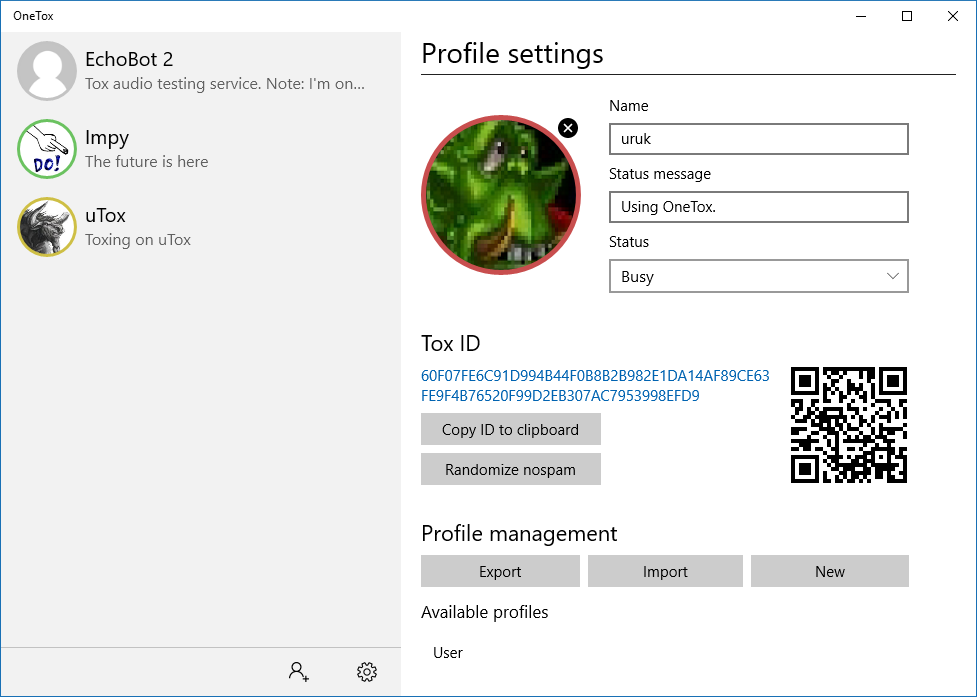Image resolution: width=977 pixels, height=697 pixels.
Task: Open the add friend icon
Action: tap(298, 671)
